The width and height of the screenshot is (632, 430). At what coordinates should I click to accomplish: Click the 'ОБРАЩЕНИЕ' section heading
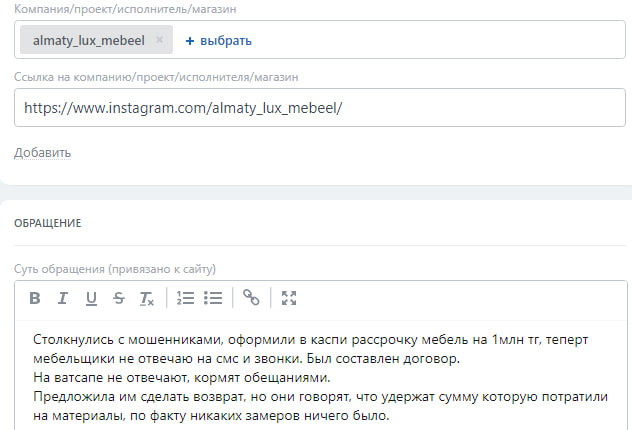click(x=47, y=223)
